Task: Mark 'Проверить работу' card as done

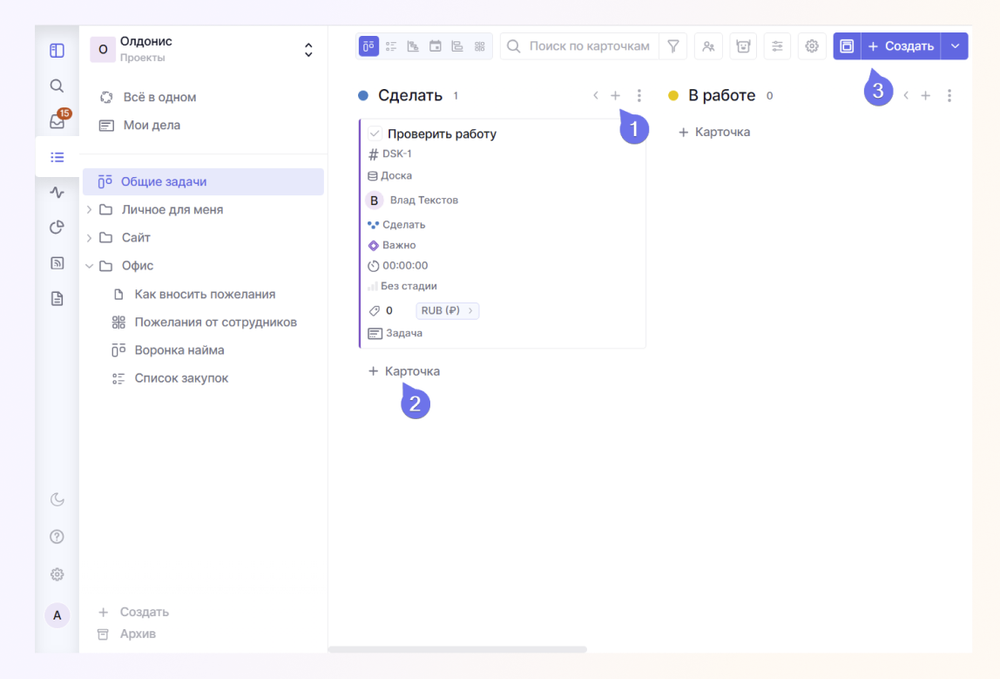Action: [x=375, y=134]
